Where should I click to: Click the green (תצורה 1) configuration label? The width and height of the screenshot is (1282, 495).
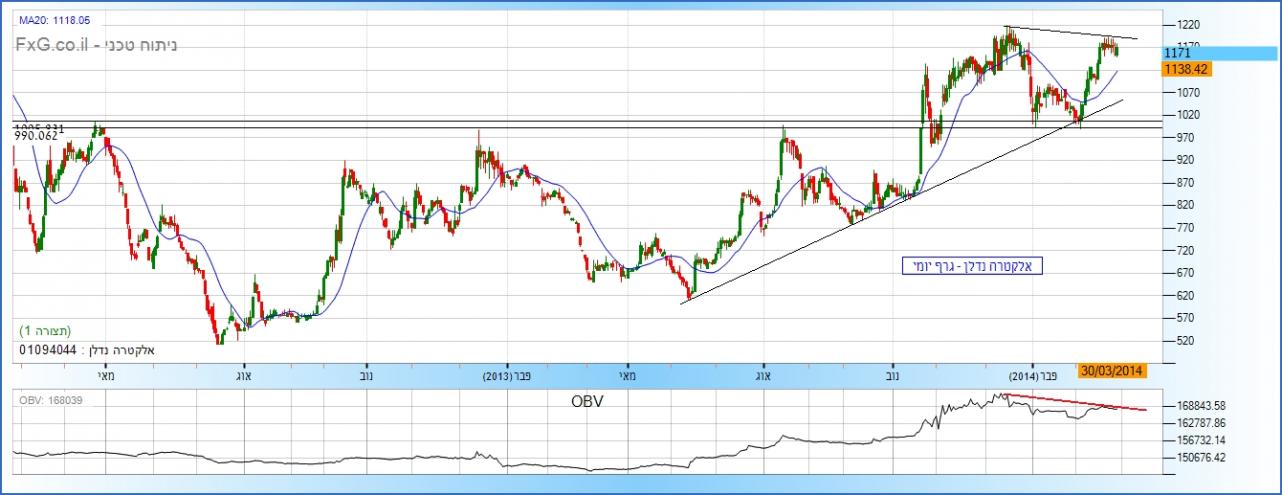click(45, 330)
